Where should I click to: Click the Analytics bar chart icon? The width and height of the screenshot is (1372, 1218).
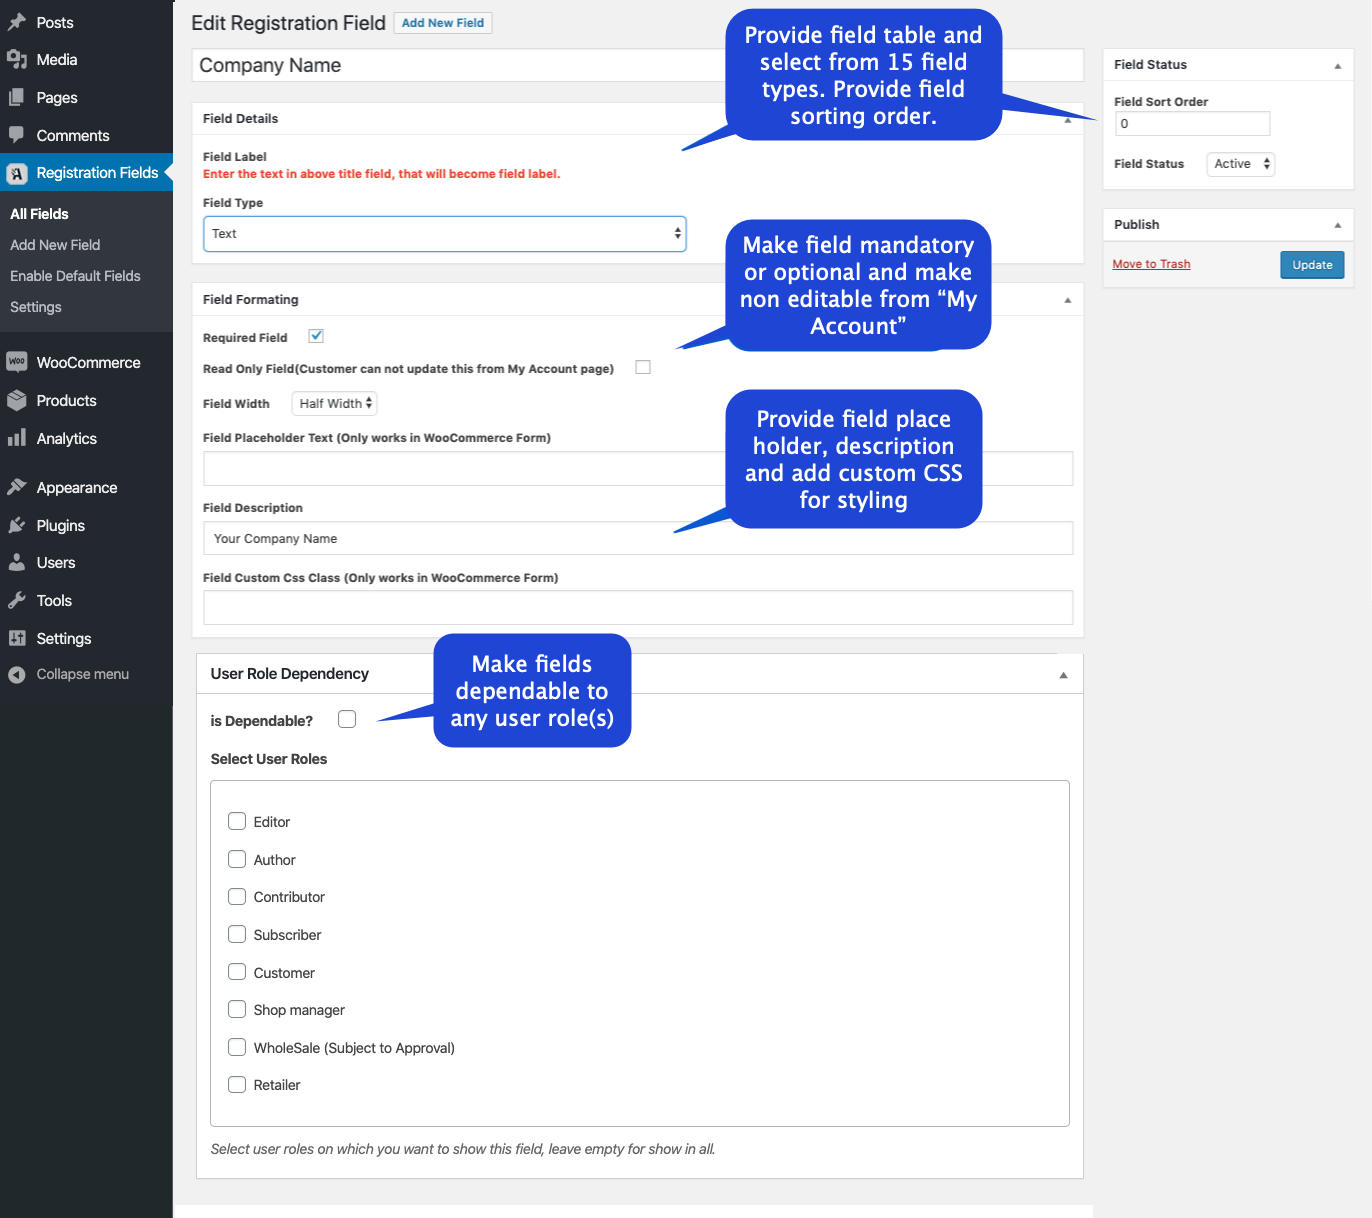17,438
